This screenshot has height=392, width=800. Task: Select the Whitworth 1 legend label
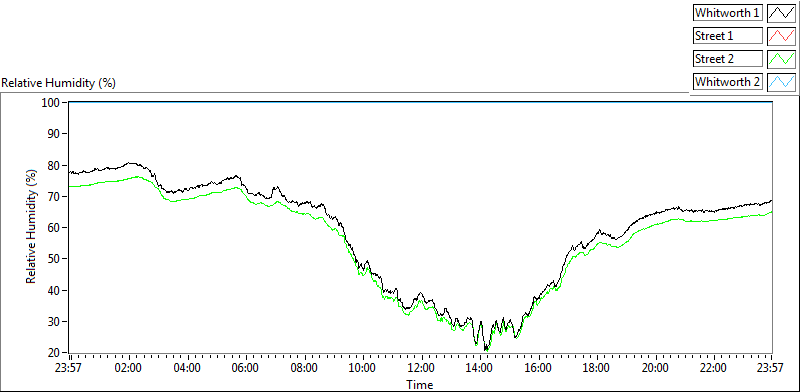[728, 13]
